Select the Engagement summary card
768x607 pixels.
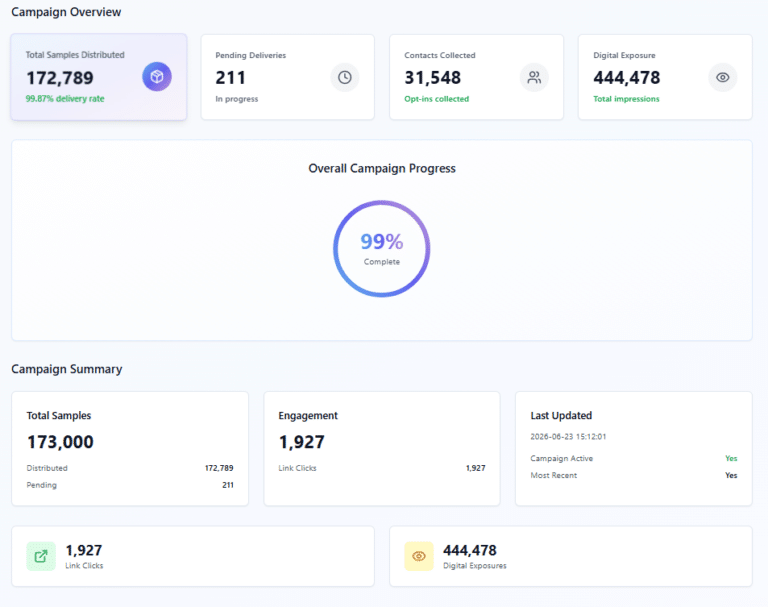coord(382,448)
